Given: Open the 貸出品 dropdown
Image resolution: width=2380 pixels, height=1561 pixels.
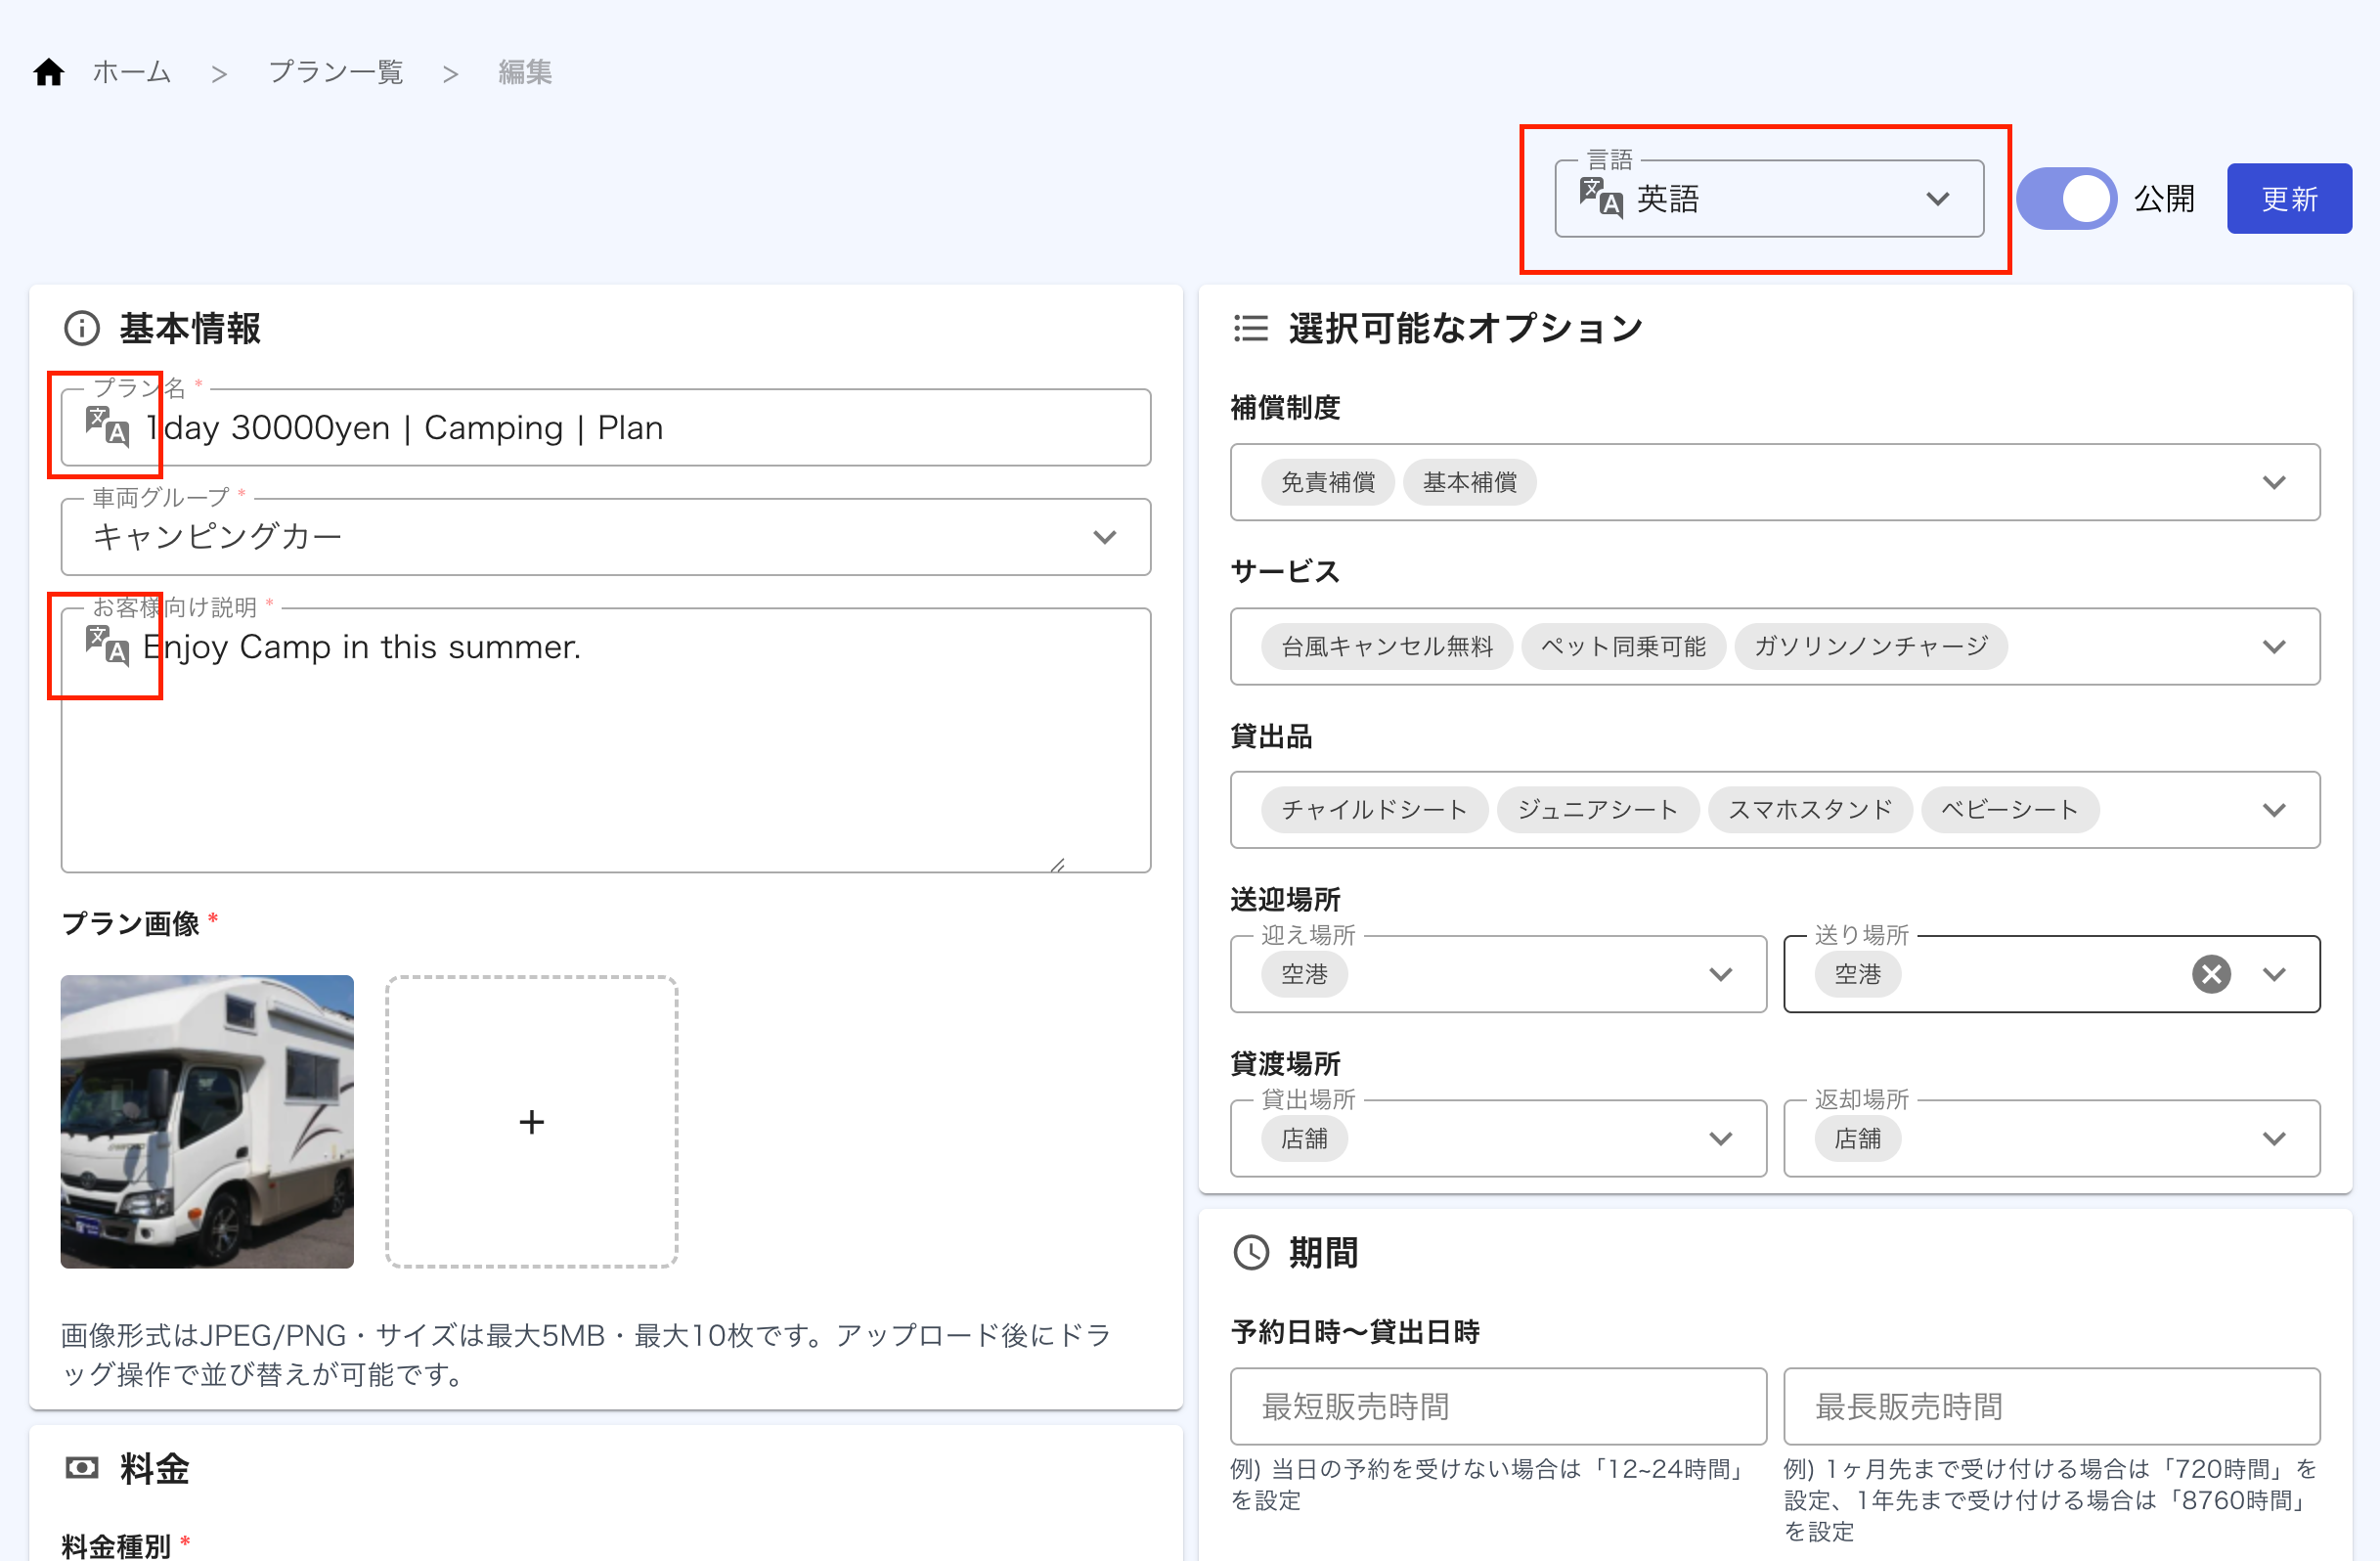Looking at the screenshot, I should [2274, 810].
